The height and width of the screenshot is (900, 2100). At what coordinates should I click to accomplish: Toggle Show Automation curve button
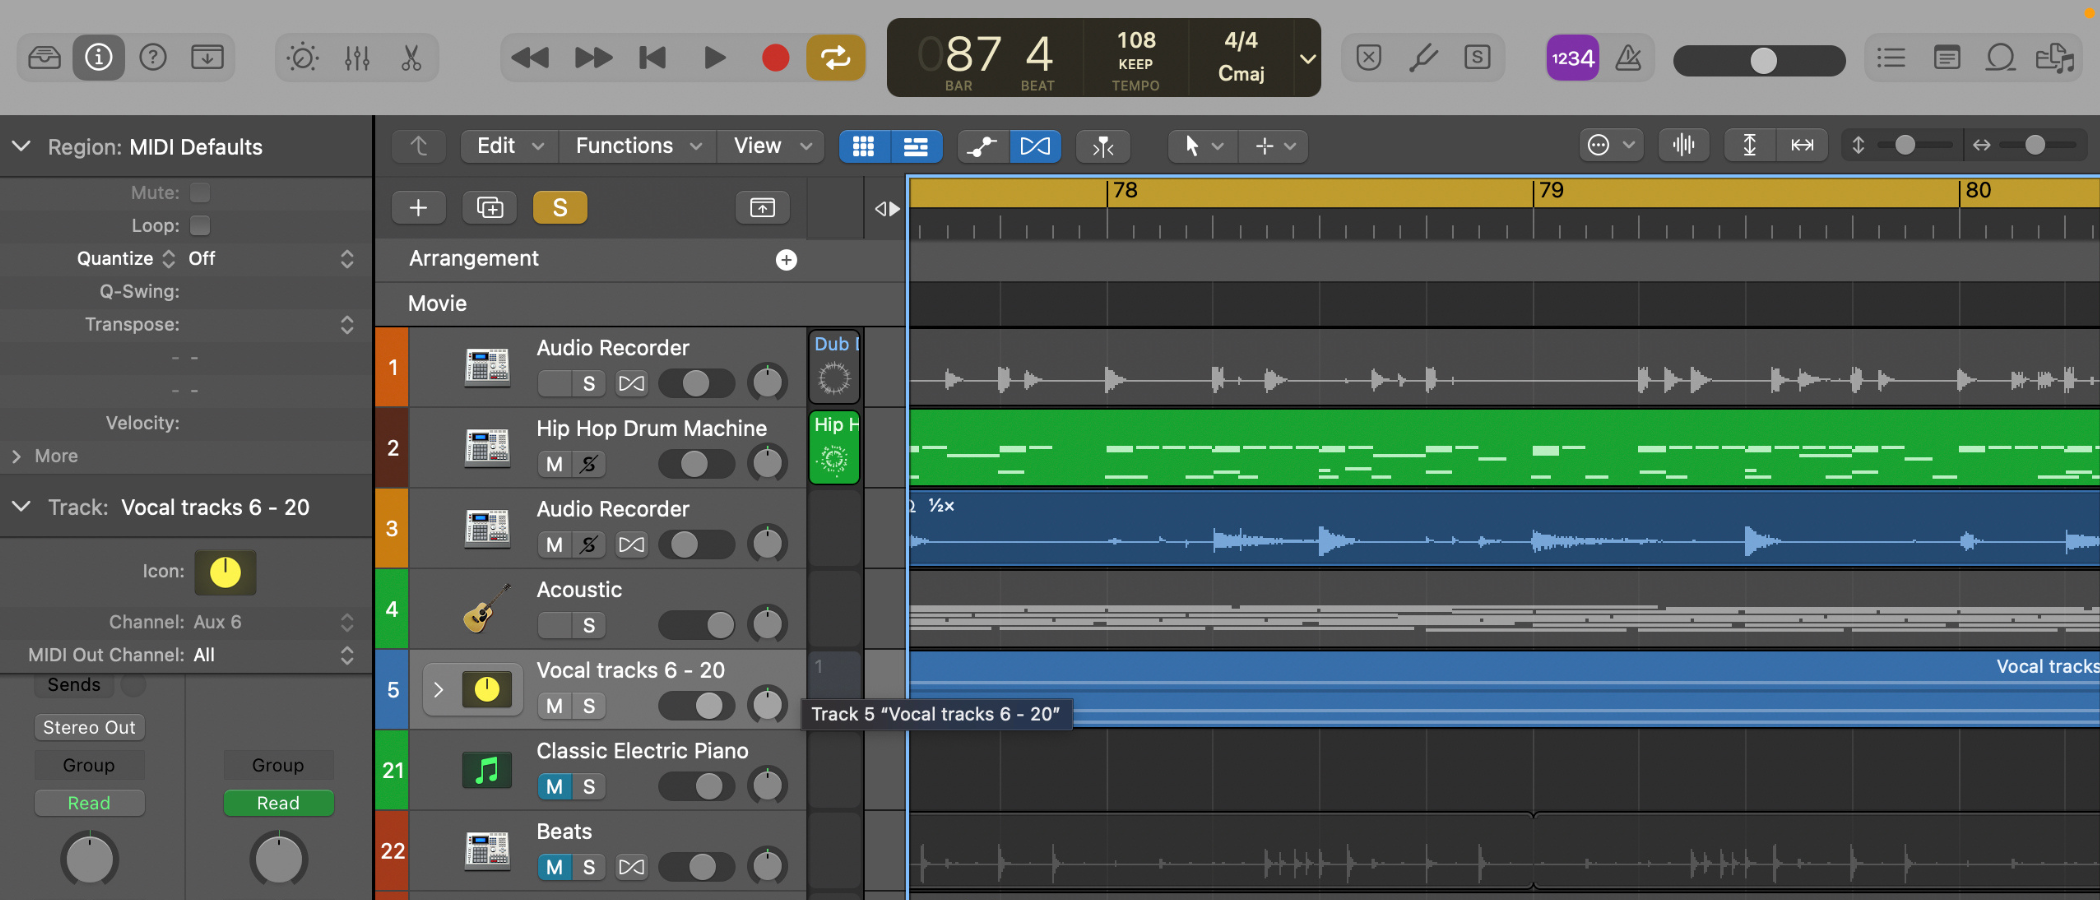983,147
